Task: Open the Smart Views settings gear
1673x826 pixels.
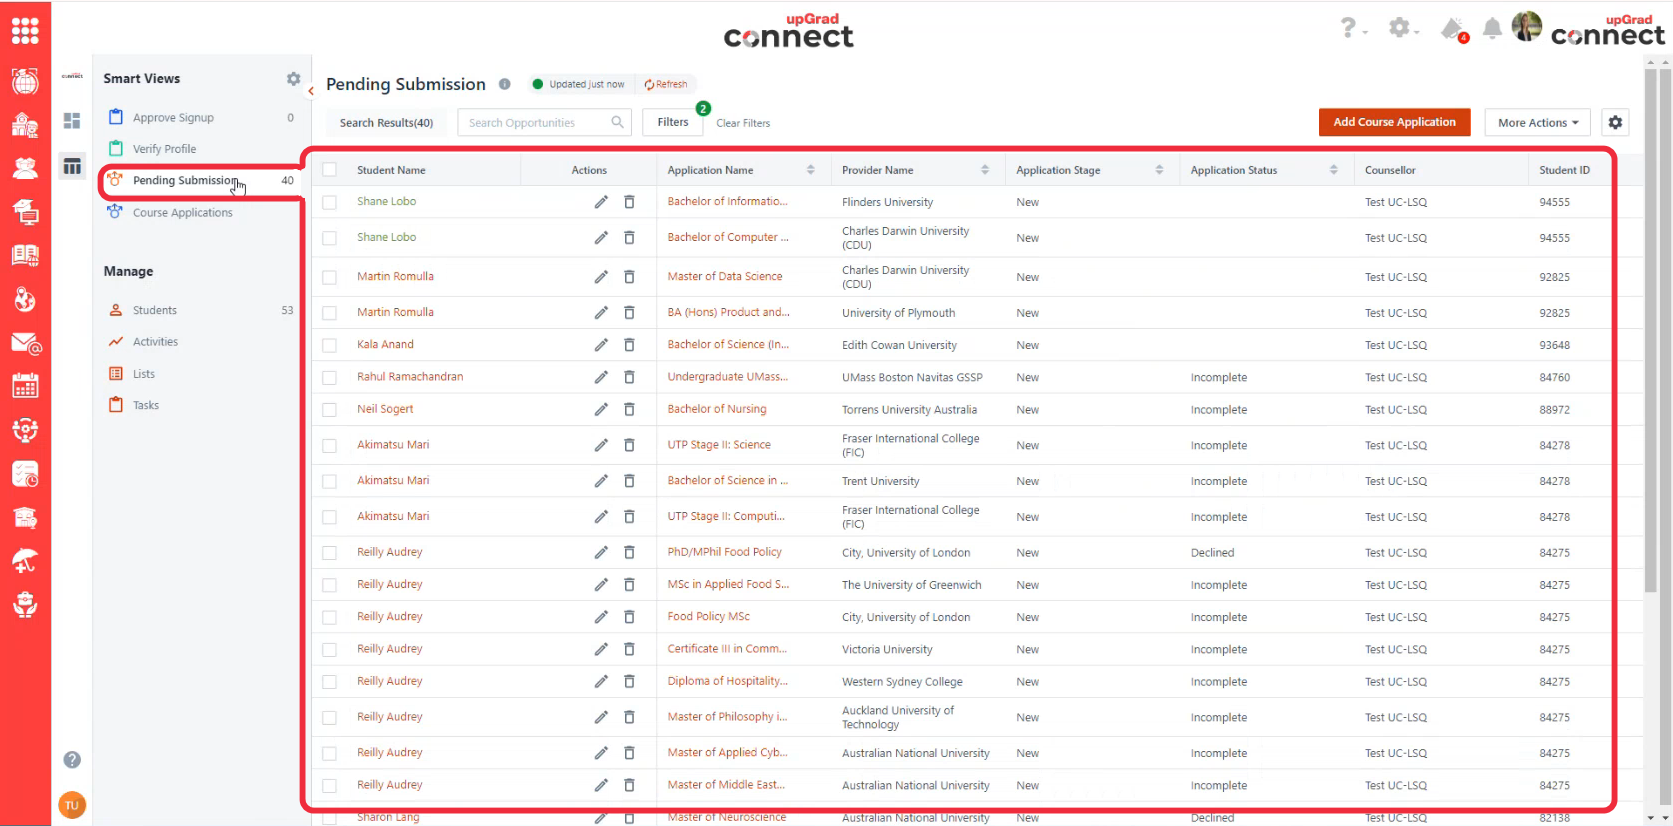Action: point(293,79)
